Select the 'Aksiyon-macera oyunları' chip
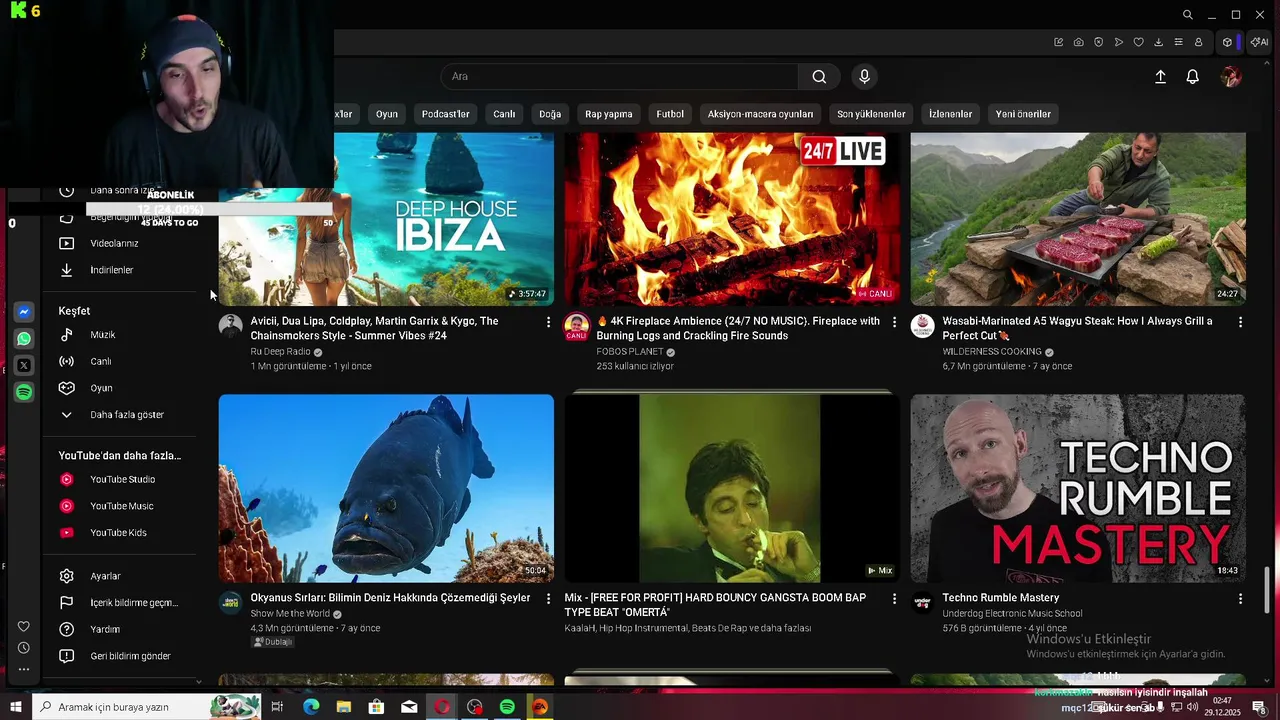 [760, 114]
